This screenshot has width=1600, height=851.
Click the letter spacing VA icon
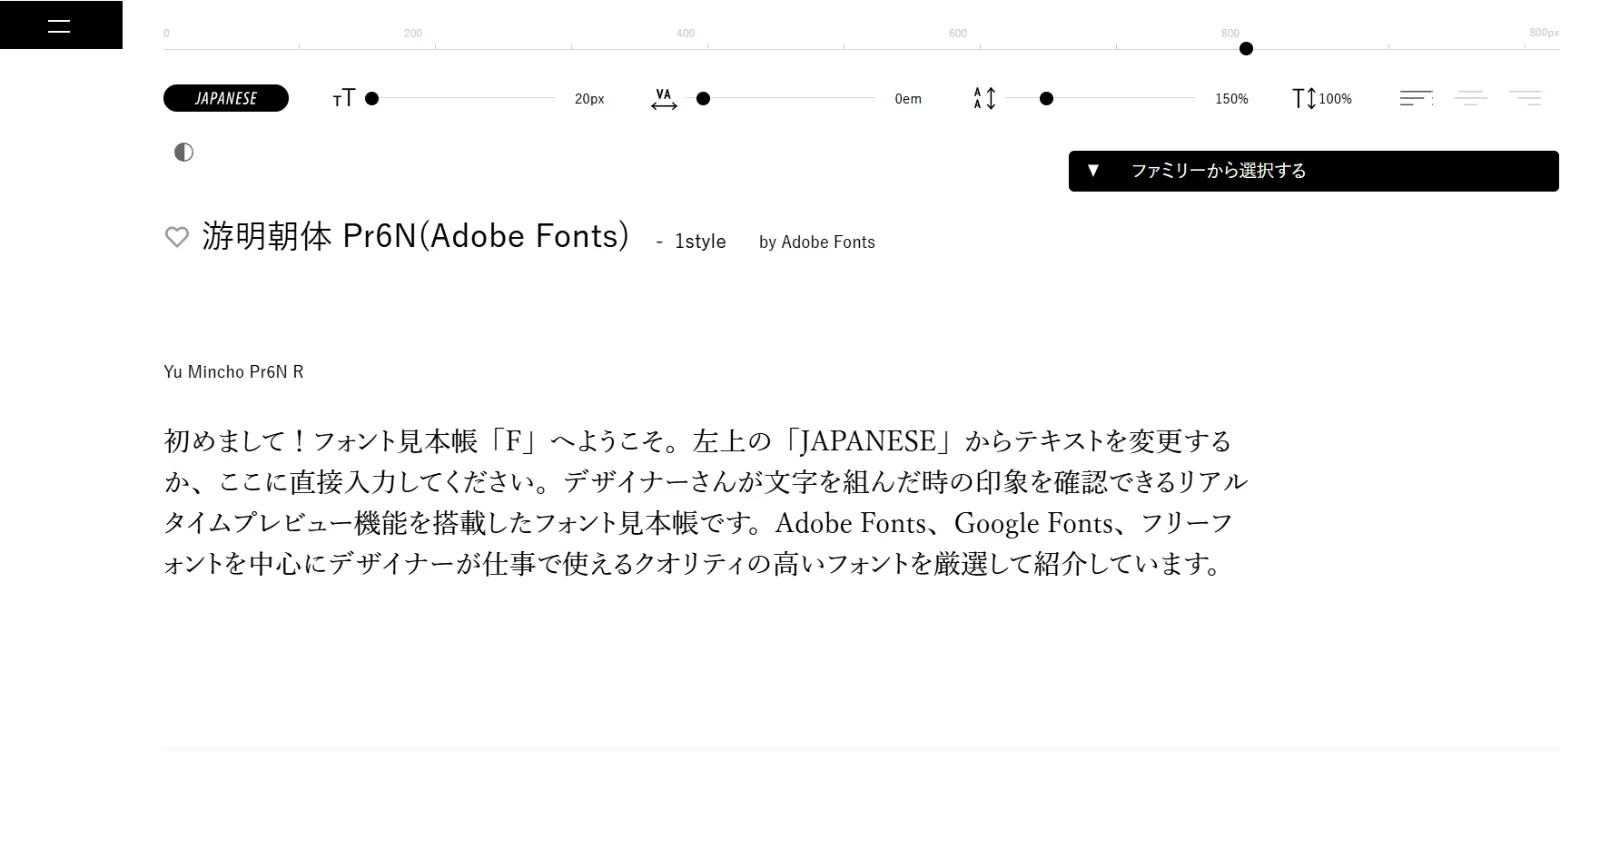664,99
